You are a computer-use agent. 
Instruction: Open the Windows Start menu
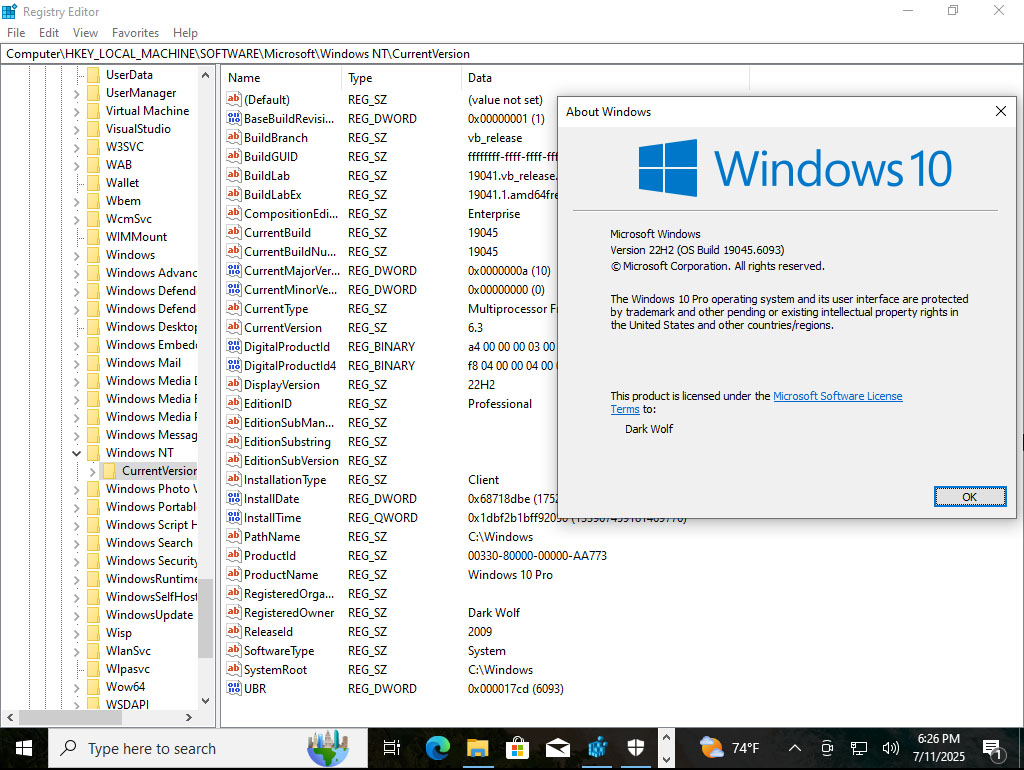coord(24,748)
